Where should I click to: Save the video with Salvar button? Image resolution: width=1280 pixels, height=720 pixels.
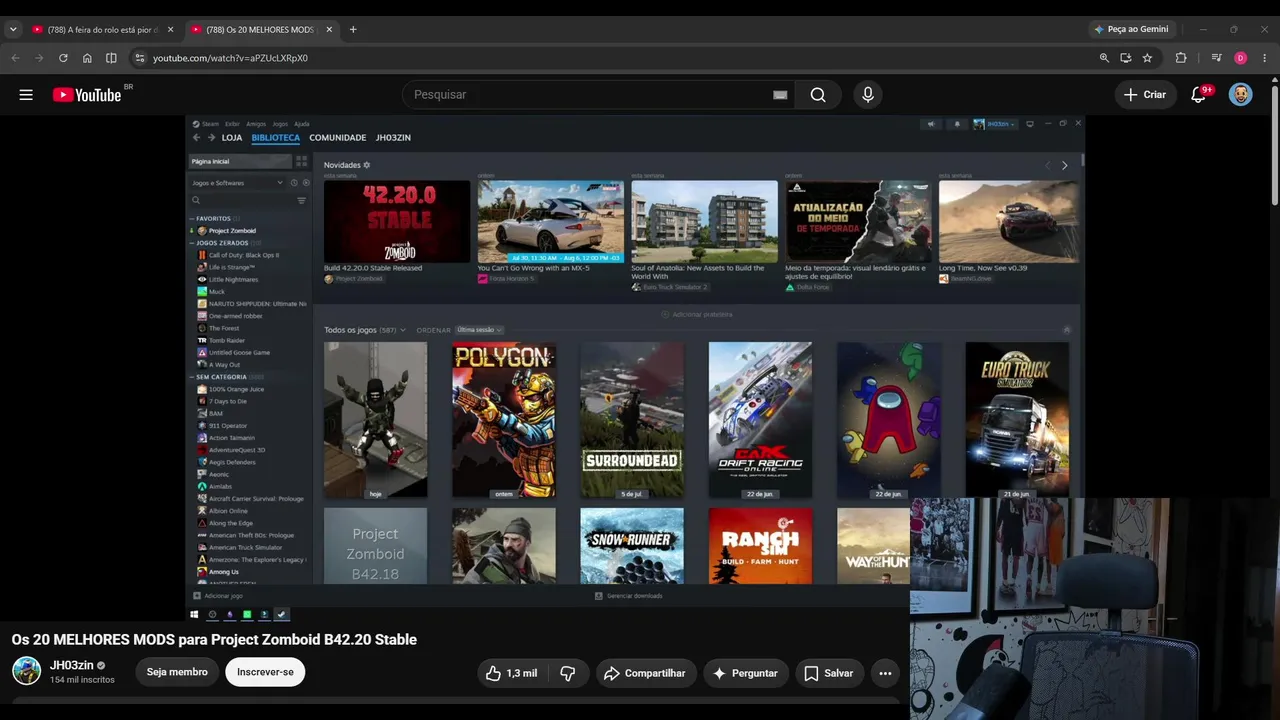(828, 673)
